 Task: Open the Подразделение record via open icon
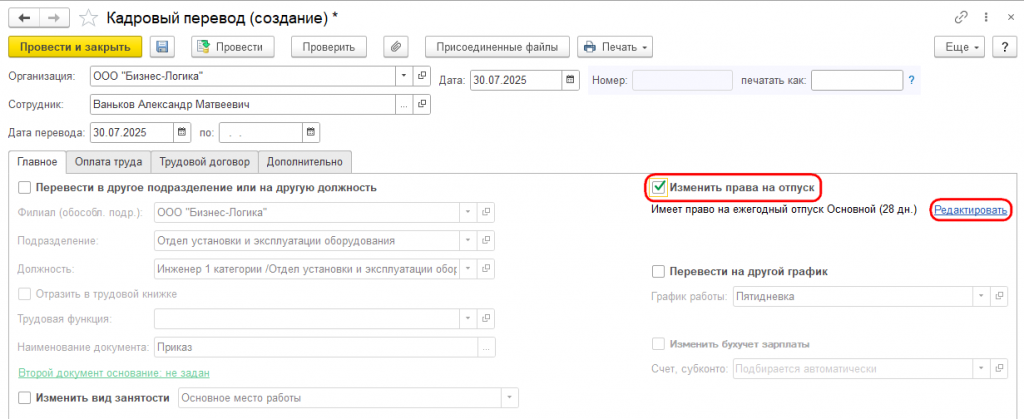pyautogui.click(x=486, y=240)
